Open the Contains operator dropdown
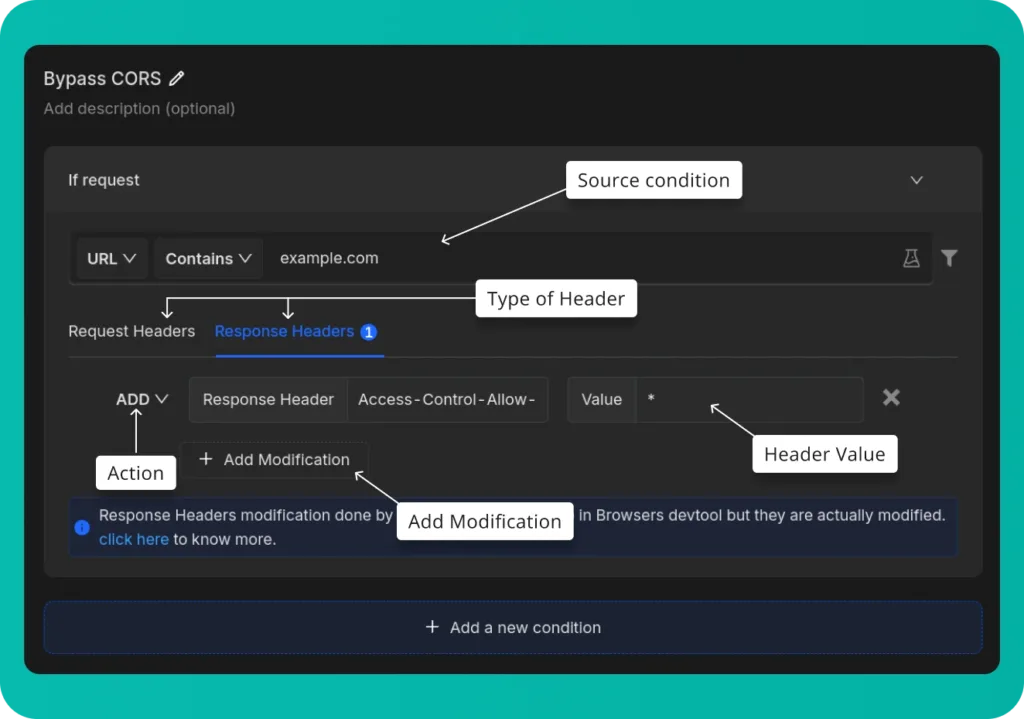Screen dimensions: 1024x719 208,259
